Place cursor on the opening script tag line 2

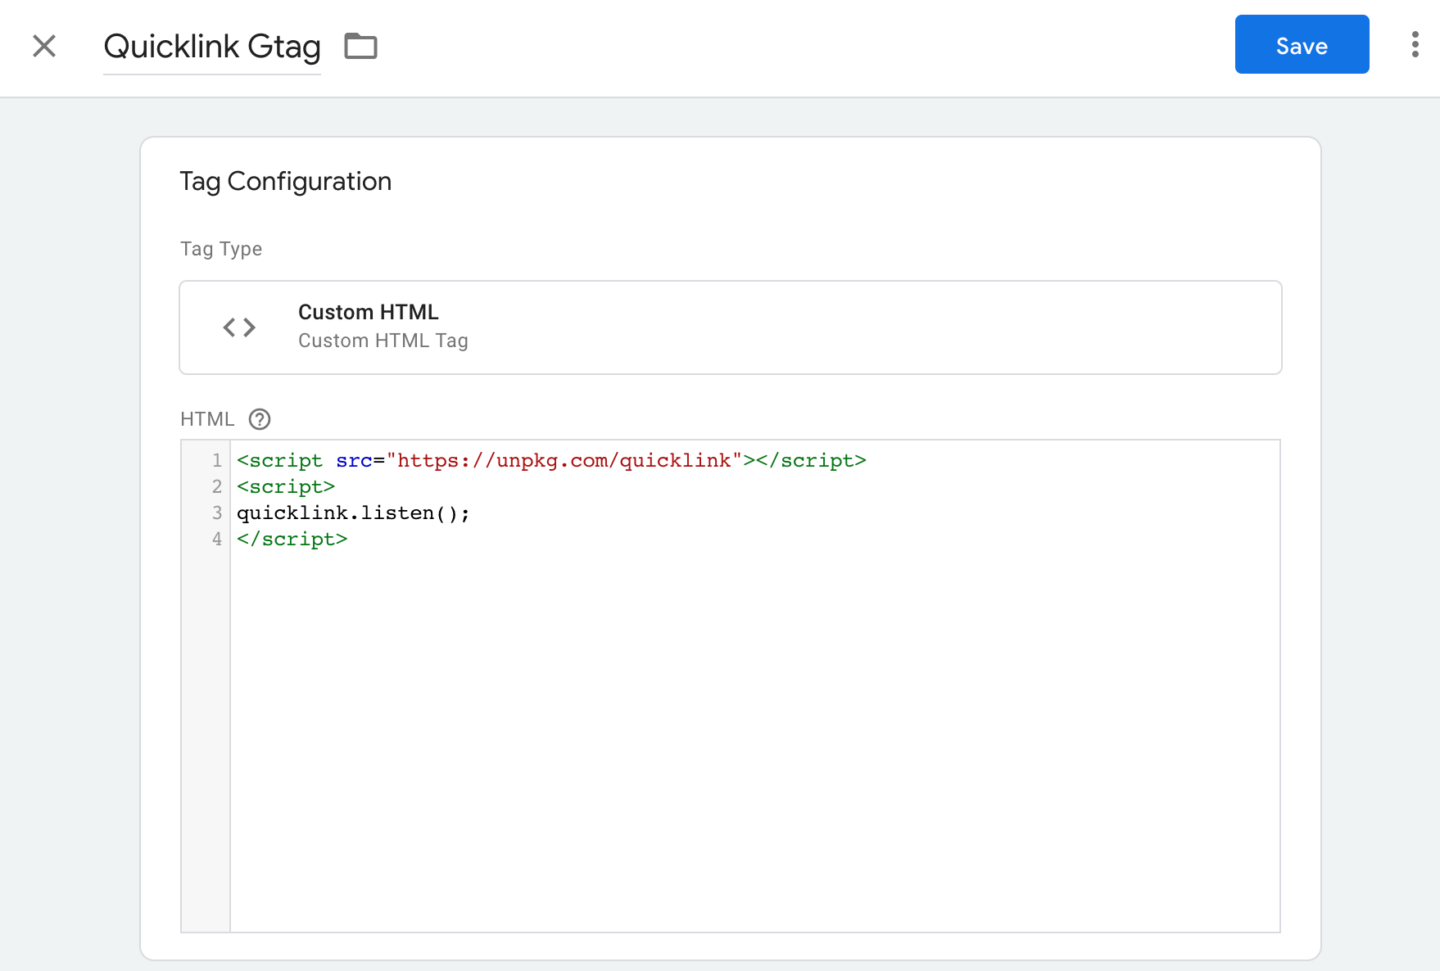[286, 487]
